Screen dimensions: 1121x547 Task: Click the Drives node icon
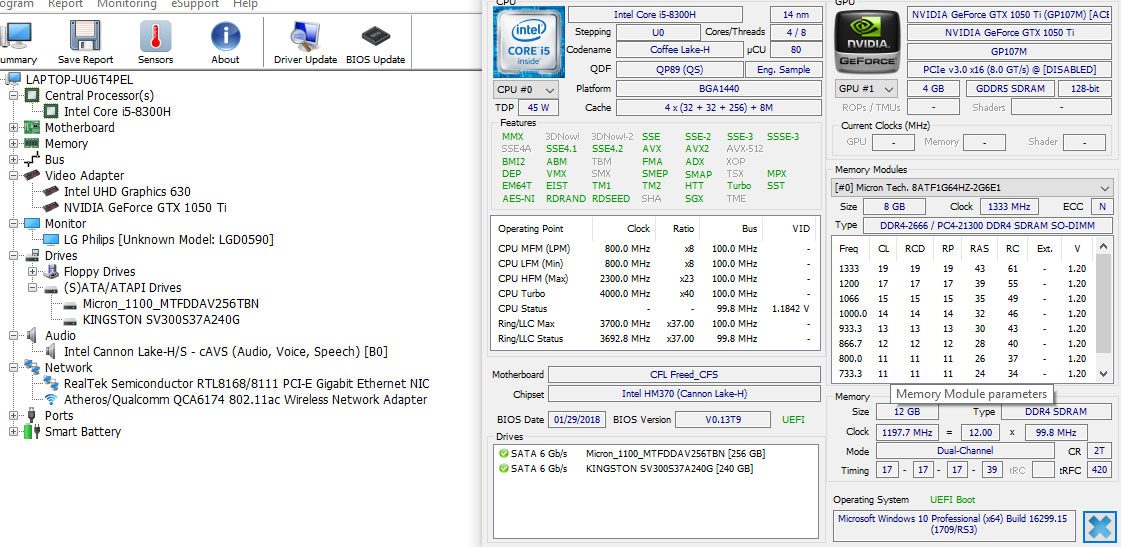point(32,255)
